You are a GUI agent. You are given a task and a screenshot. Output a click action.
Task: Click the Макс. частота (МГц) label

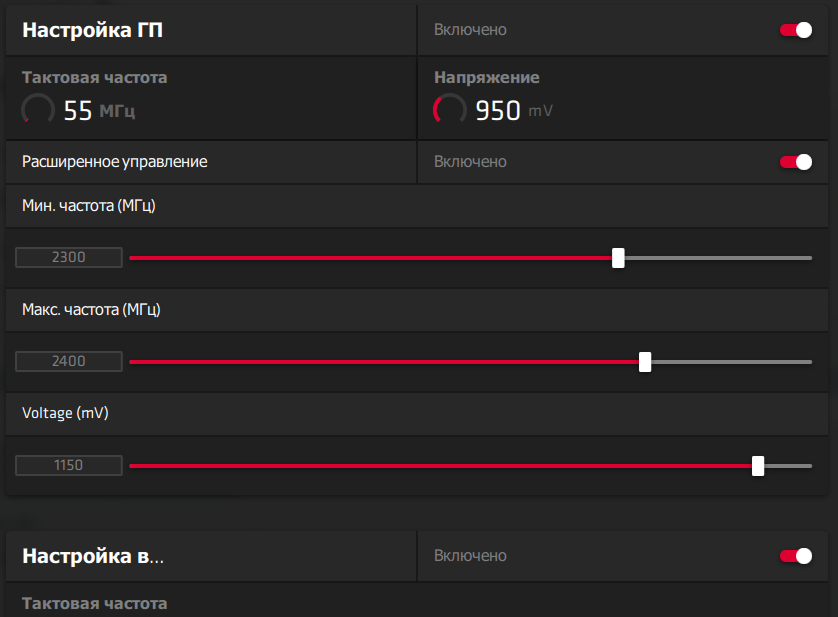click(91, 310)
